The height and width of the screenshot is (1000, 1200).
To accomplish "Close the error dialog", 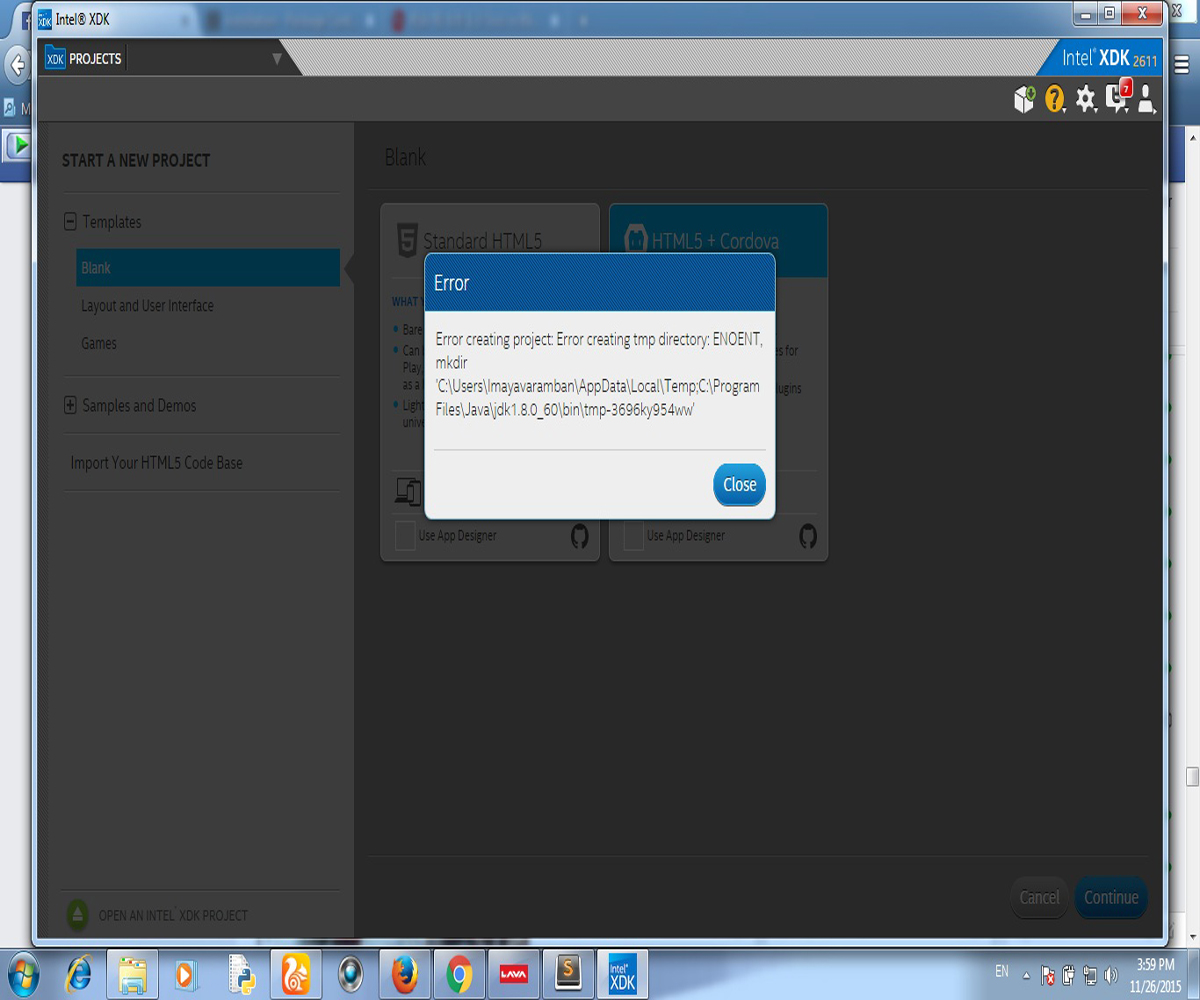I will click(739, 485).
